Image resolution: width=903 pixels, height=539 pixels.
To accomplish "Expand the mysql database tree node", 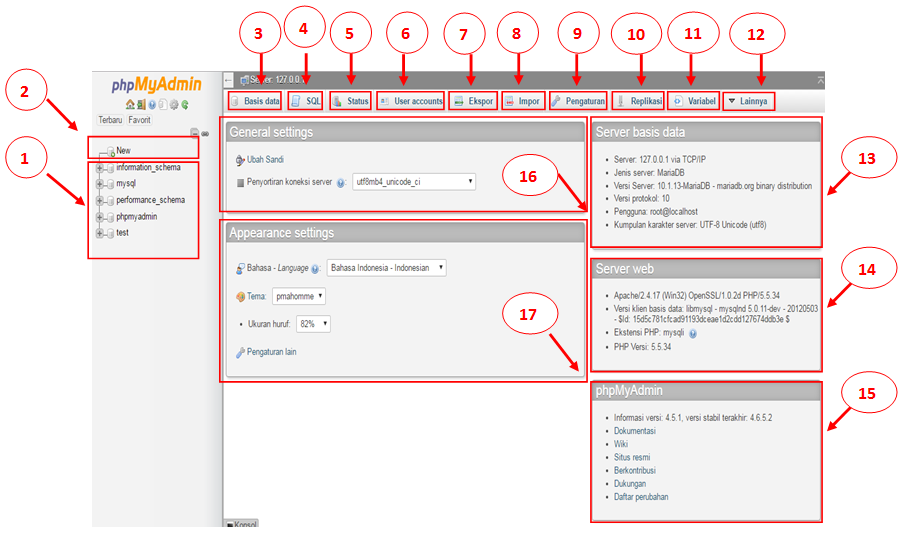I will click(x=100, y=184).
